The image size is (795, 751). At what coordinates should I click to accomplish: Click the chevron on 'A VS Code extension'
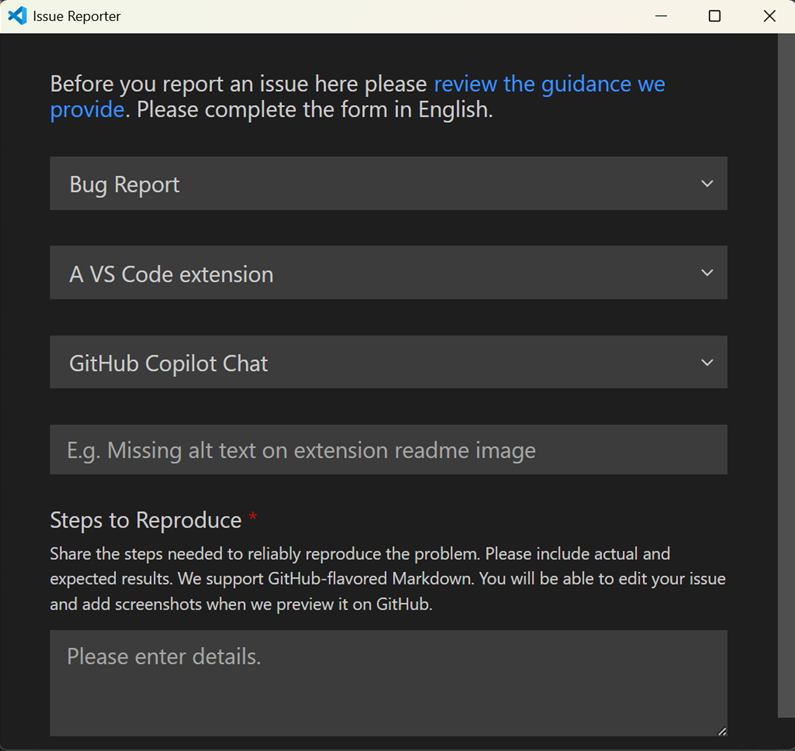click(707, 273)
